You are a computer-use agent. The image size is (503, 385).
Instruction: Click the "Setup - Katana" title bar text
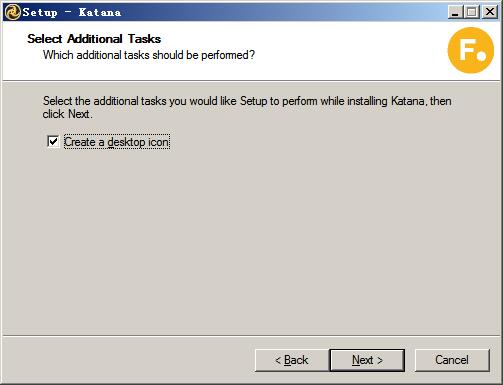click(72, 13)
